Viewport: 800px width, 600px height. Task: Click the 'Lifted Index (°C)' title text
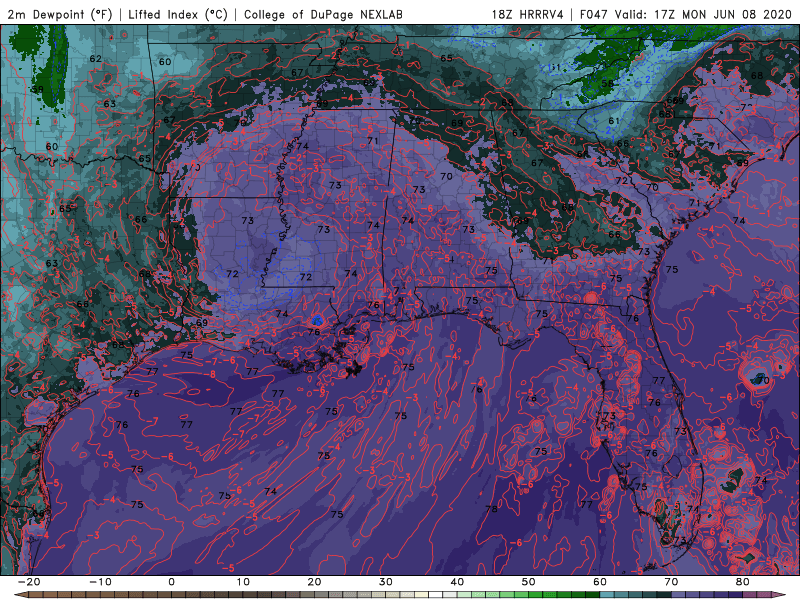(x=178, y=14)
